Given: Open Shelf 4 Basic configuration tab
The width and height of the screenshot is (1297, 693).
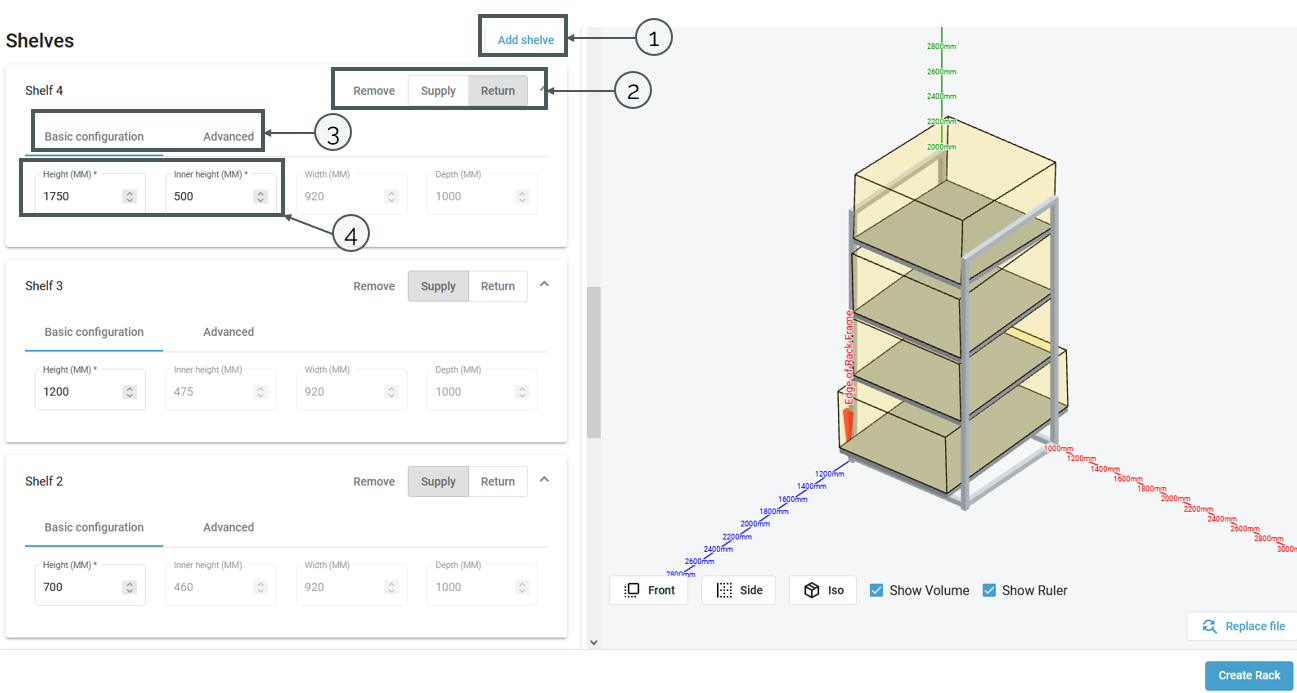Looking at the screenshot, I should coord(94,137).
